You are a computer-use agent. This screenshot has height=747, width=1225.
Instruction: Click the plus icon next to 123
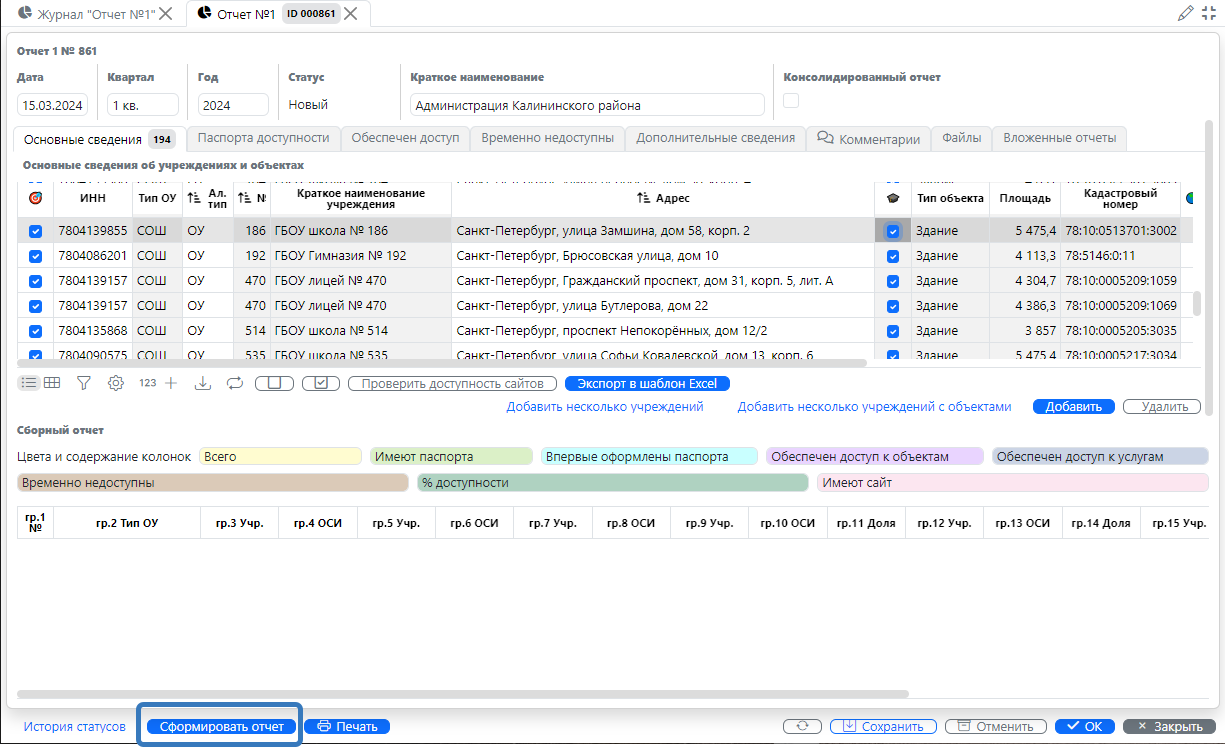(x=171, y=383)
